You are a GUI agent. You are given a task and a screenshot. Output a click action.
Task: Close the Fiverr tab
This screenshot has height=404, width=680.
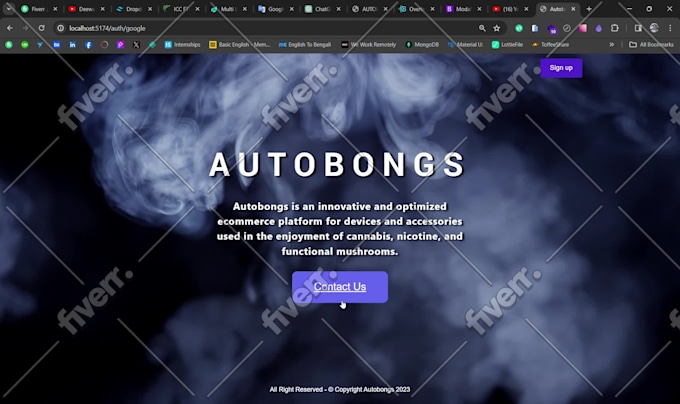coord(55,9)
